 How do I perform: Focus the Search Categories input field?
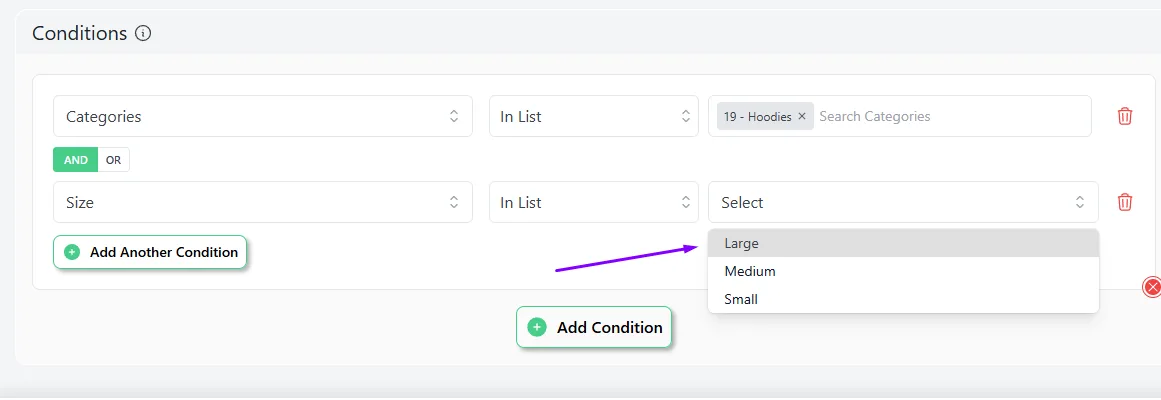[x=950, y=116]
